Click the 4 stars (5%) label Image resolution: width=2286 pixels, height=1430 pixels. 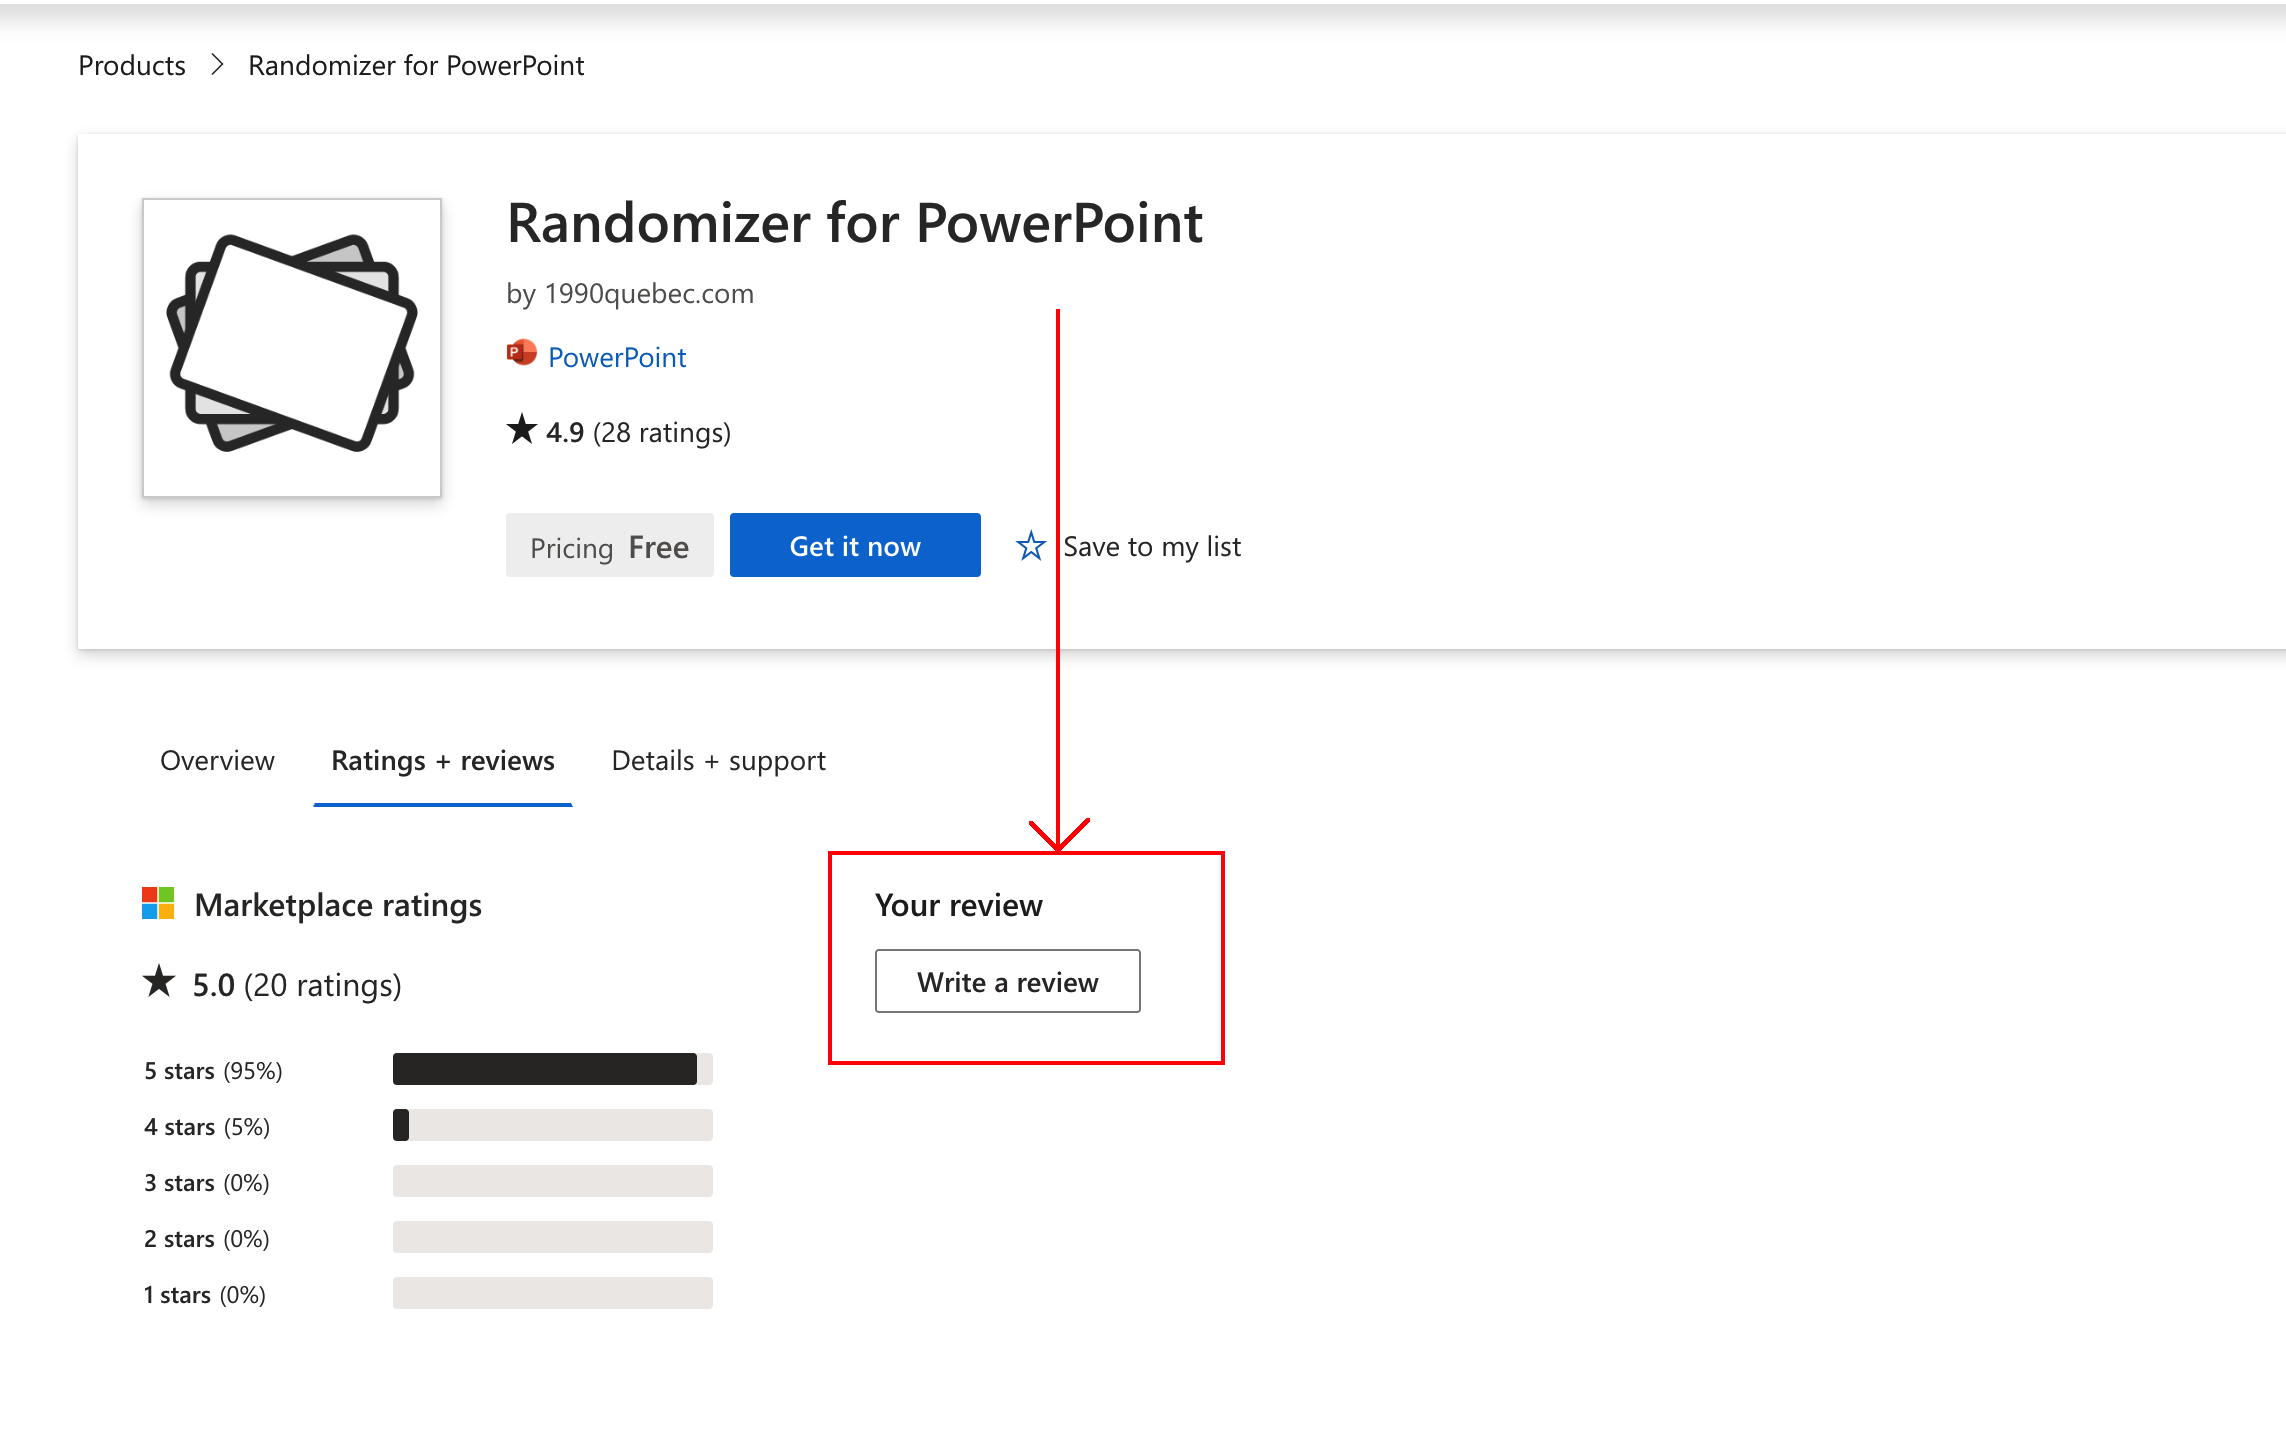point(207,1127)
